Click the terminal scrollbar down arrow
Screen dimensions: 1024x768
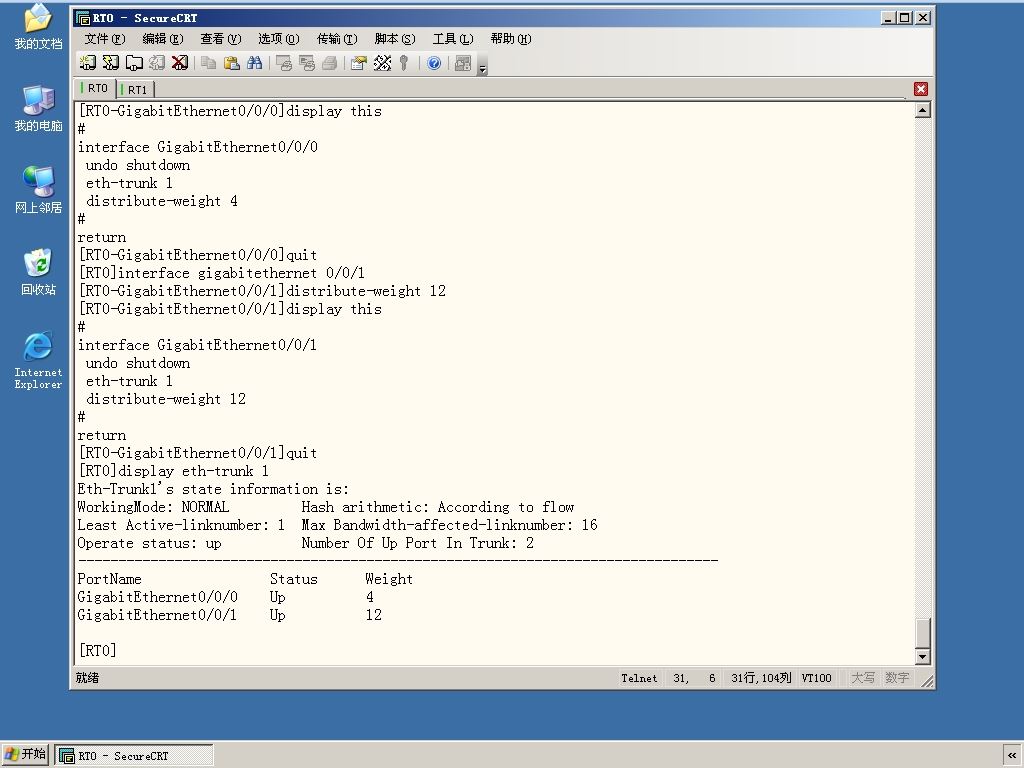922,656
